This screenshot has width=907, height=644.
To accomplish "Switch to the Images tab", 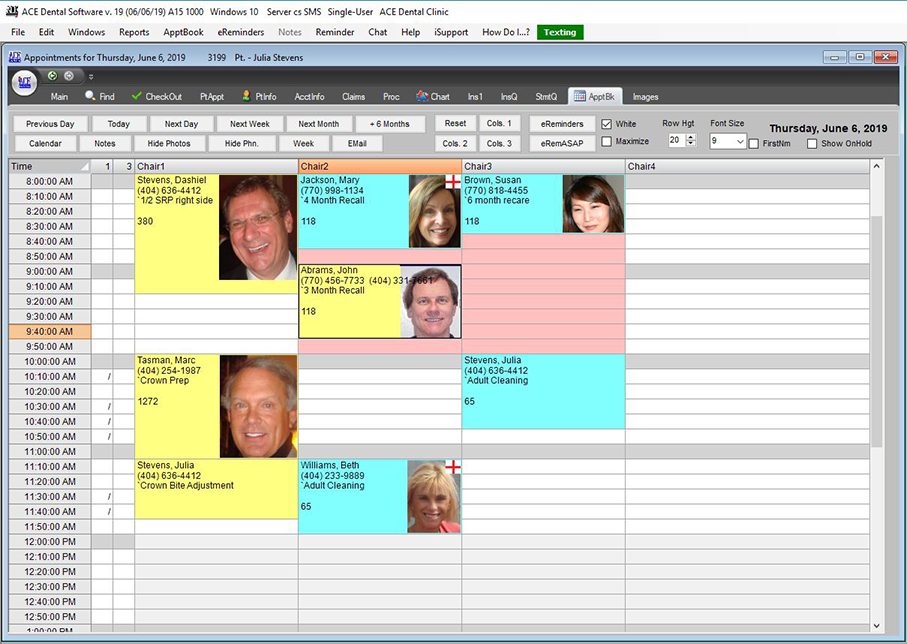I will (x=646, y=97).
